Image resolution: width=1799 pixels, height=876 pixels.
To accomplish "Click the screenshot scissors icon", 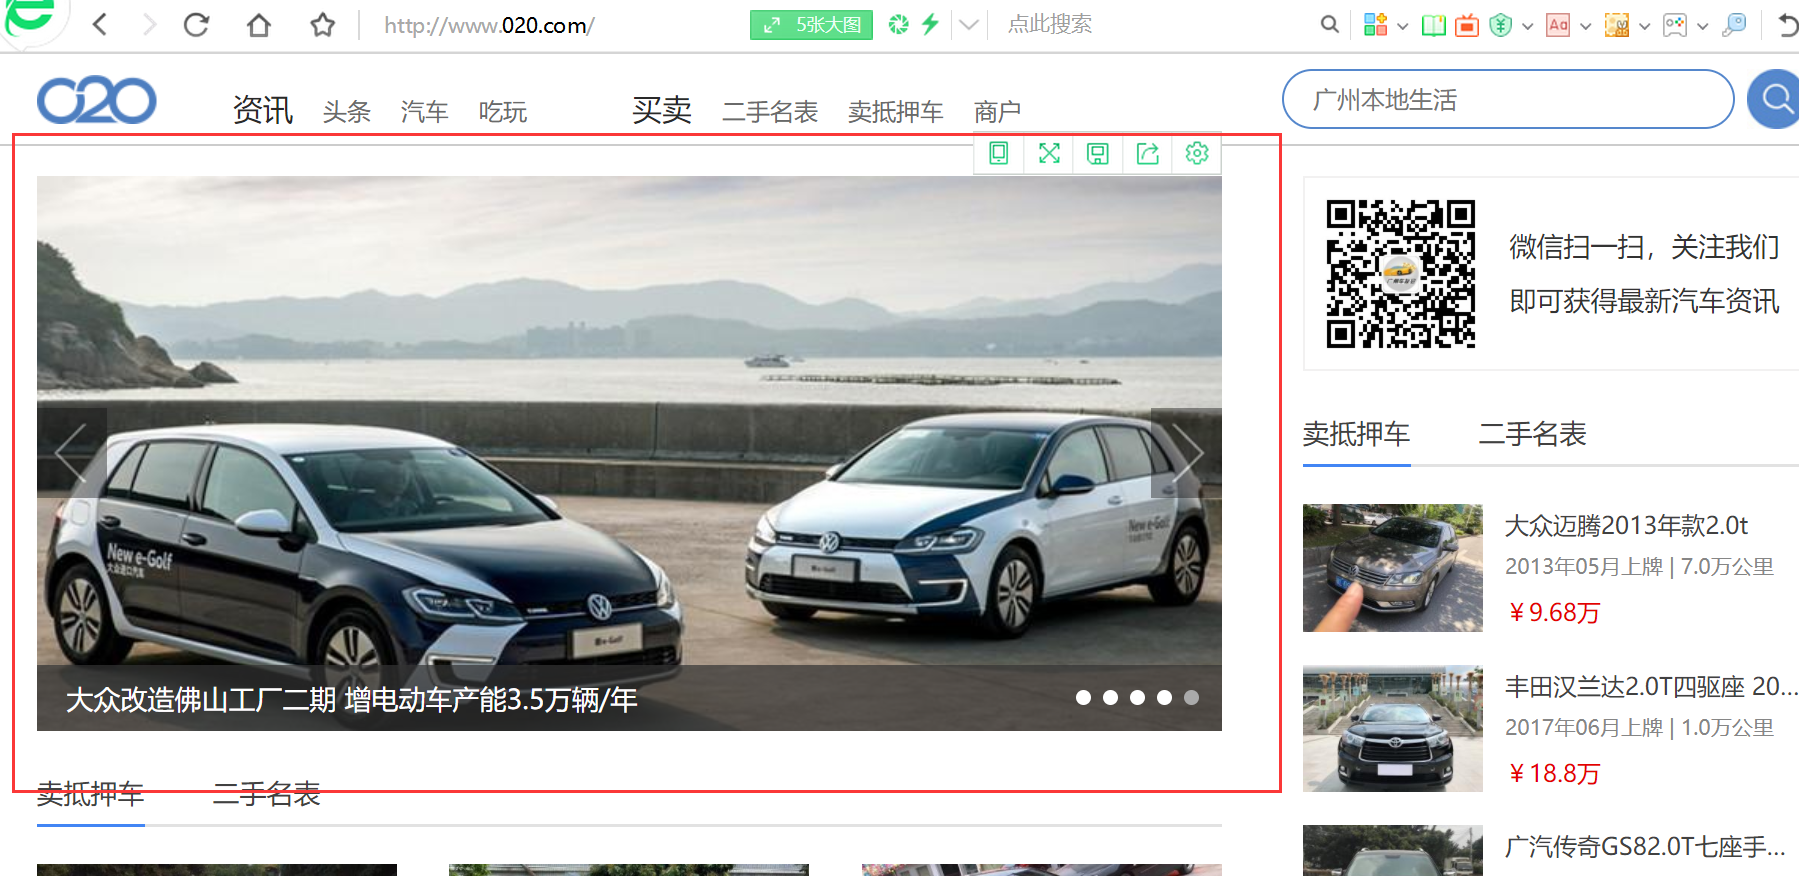I will 1617,25.
